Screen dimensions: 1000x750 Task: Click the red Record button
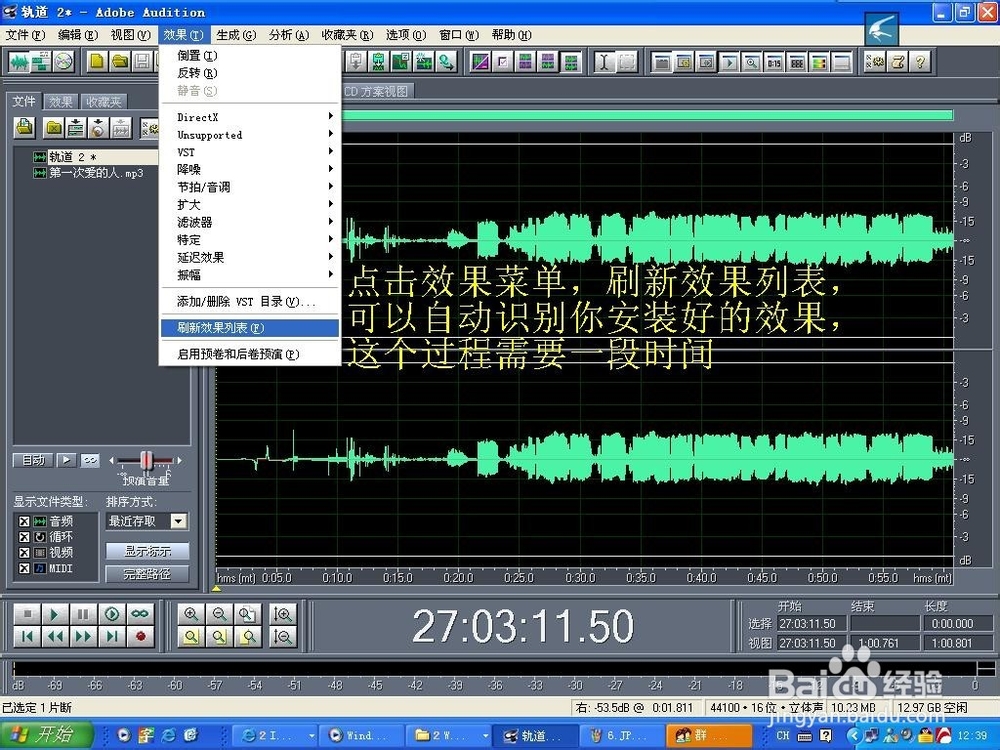point(140,636)
